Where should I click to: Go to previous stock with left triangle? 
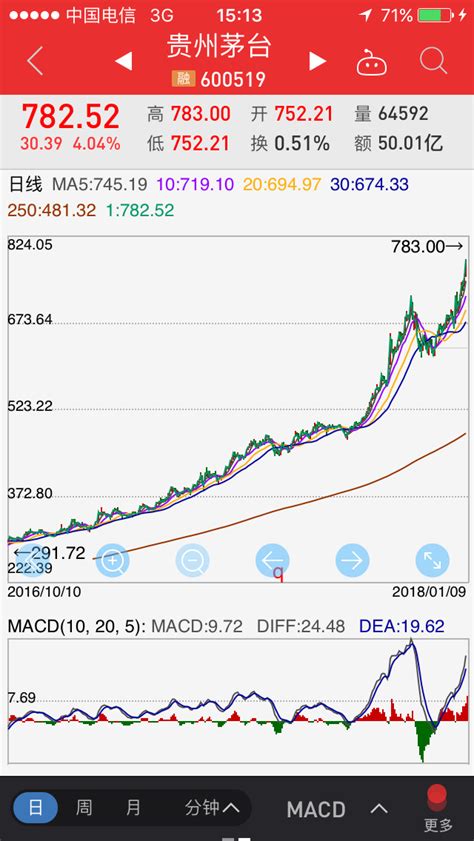(x=123, y=61)
